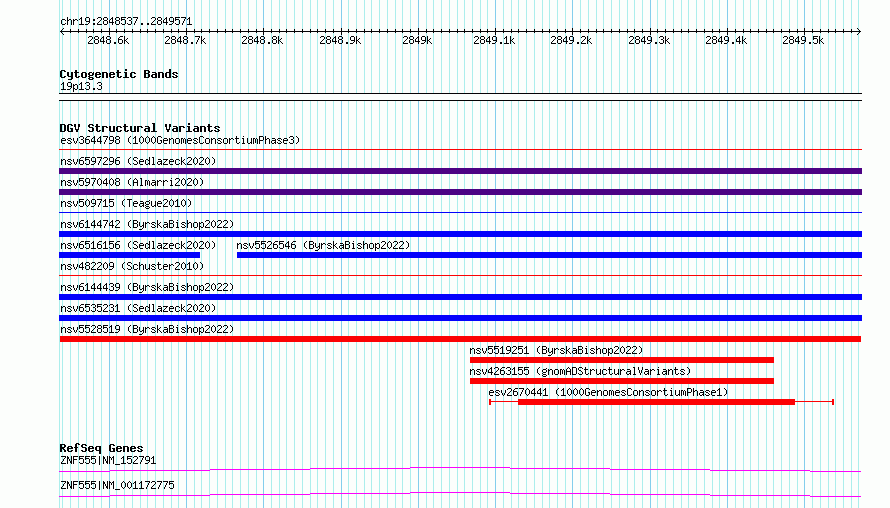Open the nsv6597296 (Sedlazeck2020) label
The width and height of the screenshot is (890, 508).
click(138, 161)
